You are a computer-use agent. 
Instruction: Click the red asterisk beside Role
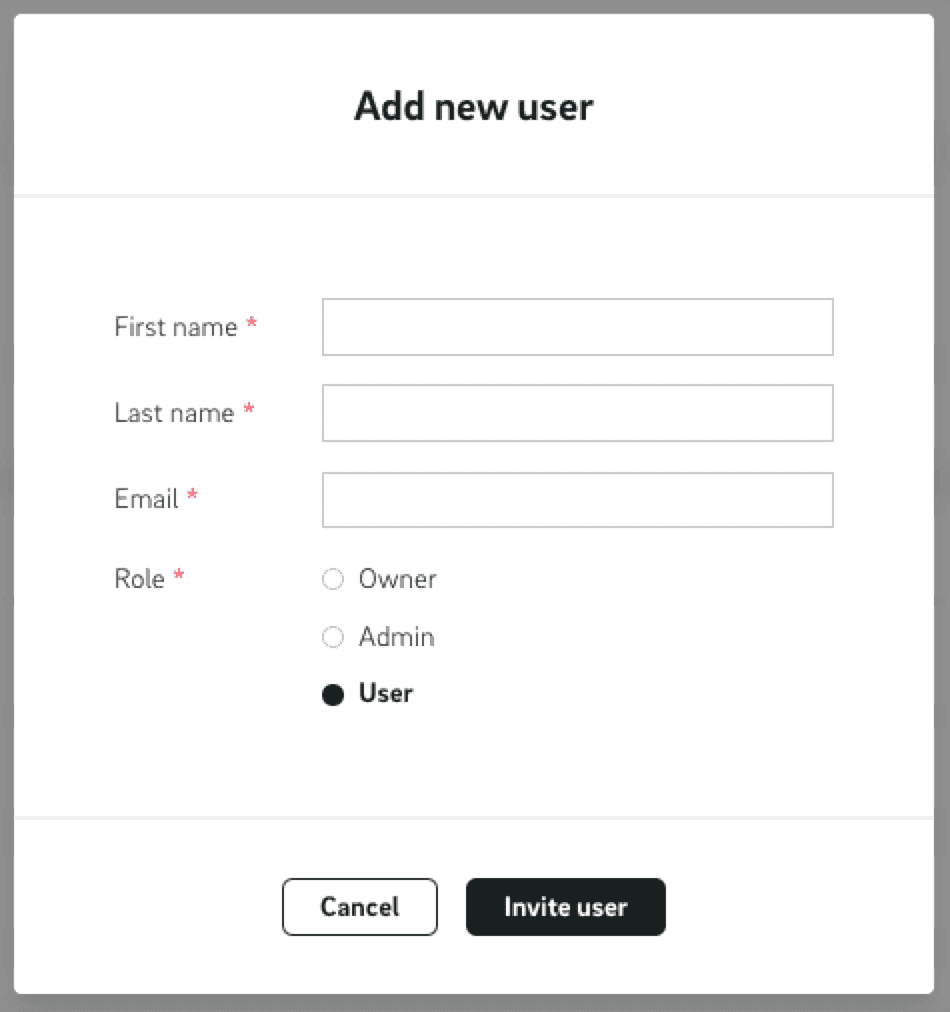(x=179, y=576)
